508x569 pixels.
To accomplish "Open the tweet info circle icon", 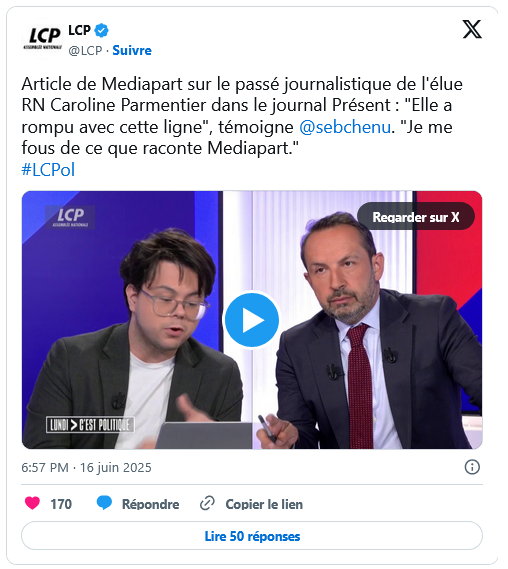I will coord(472,467).
